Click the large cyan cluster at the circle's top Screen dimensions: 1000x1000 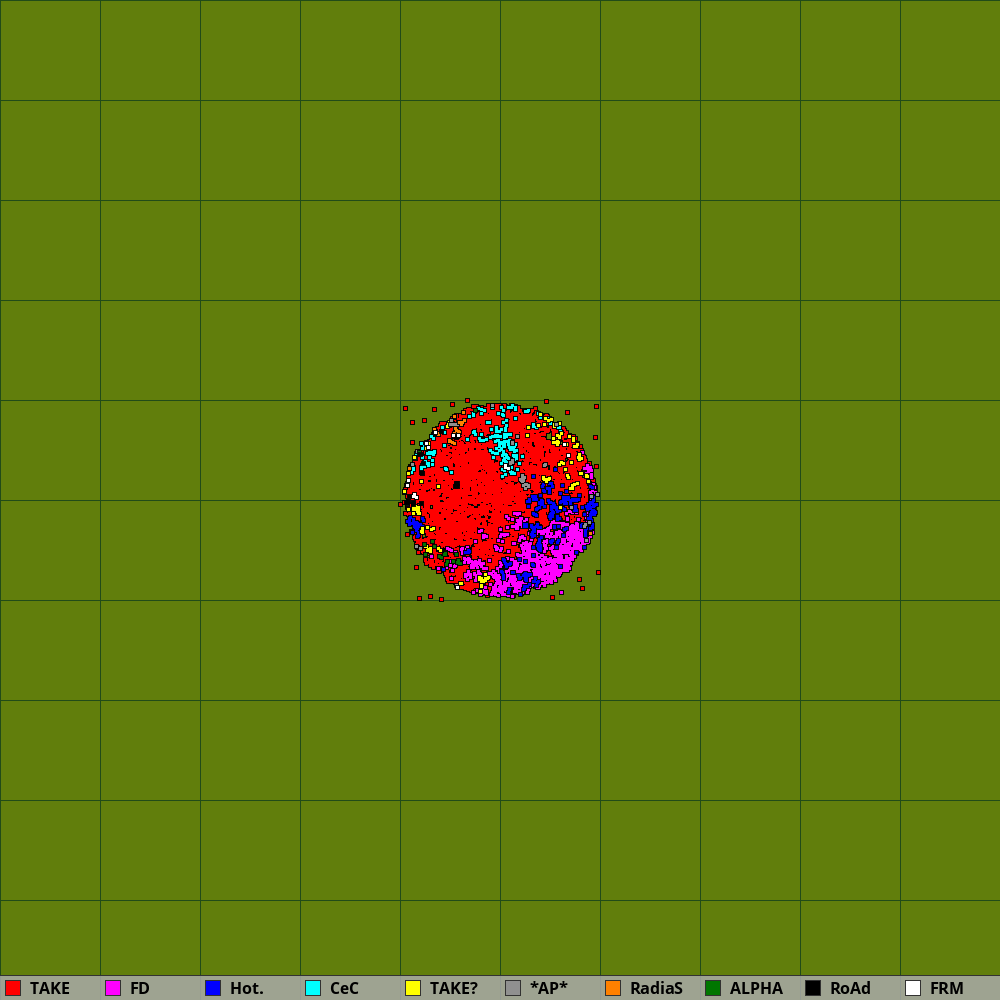[x=504, y=445]
